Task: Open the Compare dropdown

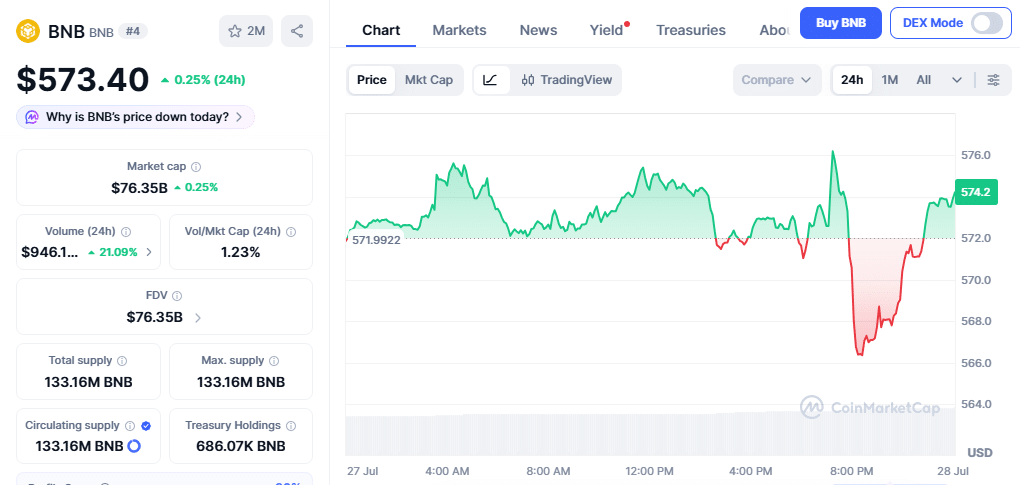Action: coord(777,80)
